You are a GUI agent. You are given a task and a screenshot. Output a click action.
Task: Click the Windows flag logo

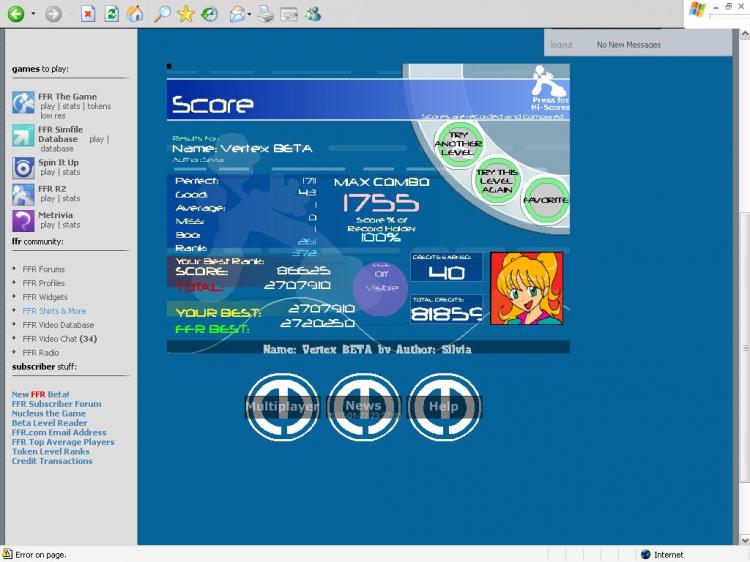coord(696,10)
